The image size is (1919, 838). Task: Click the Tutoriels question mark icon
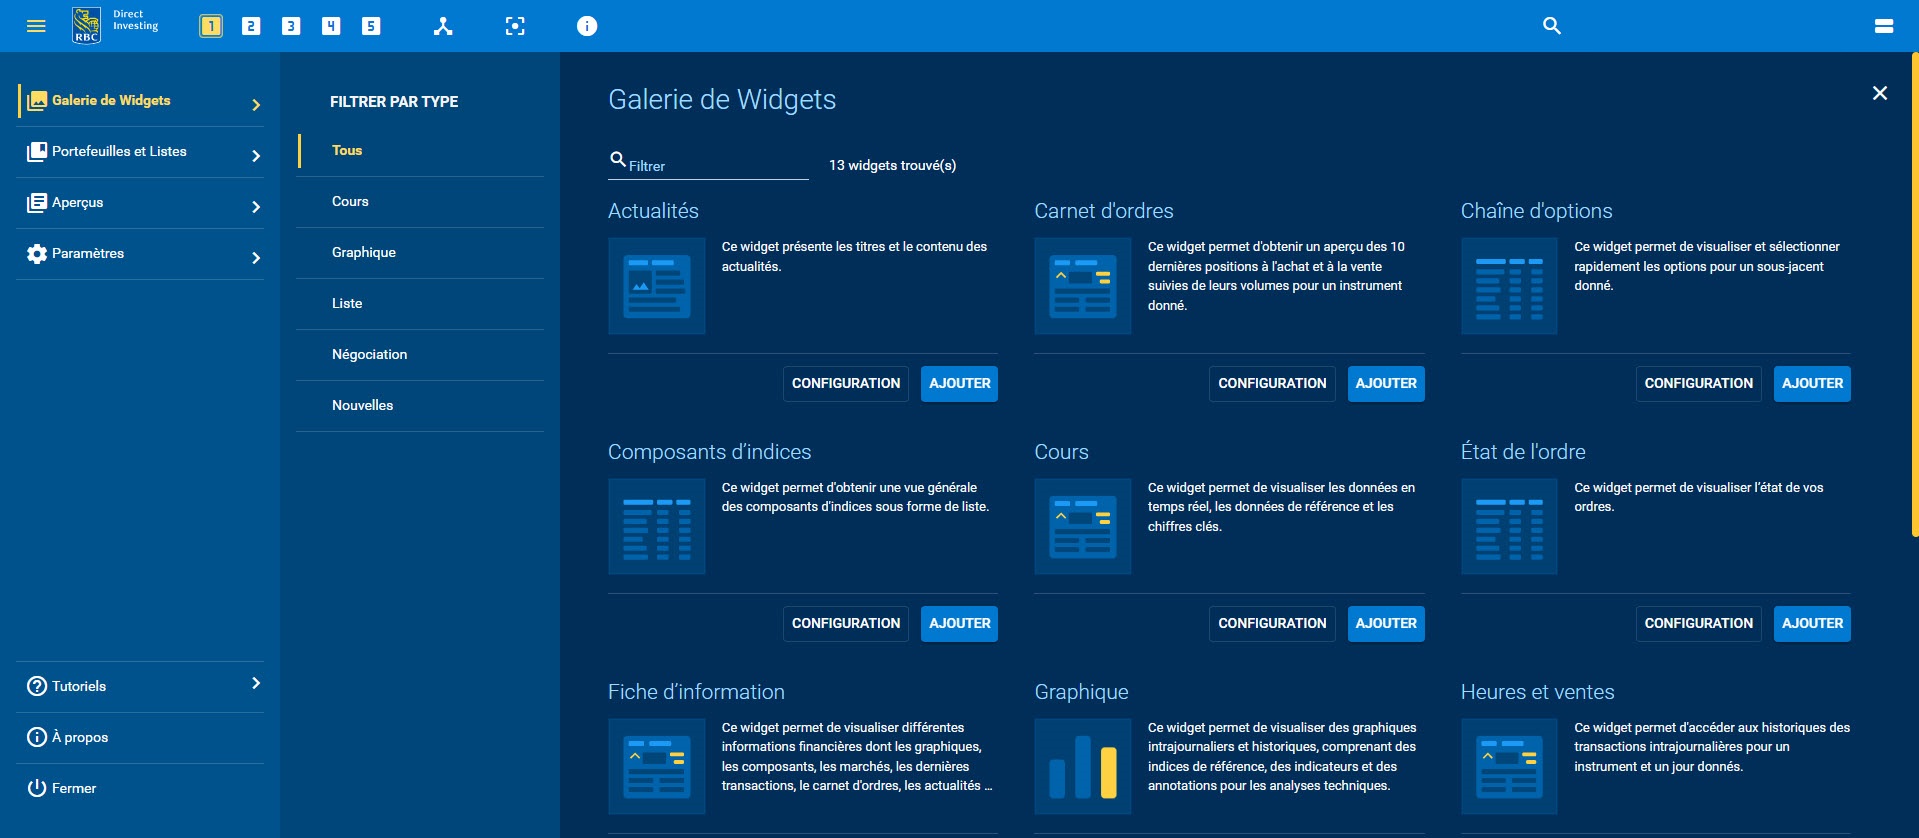pyautogui.click(x=37, y=686)
